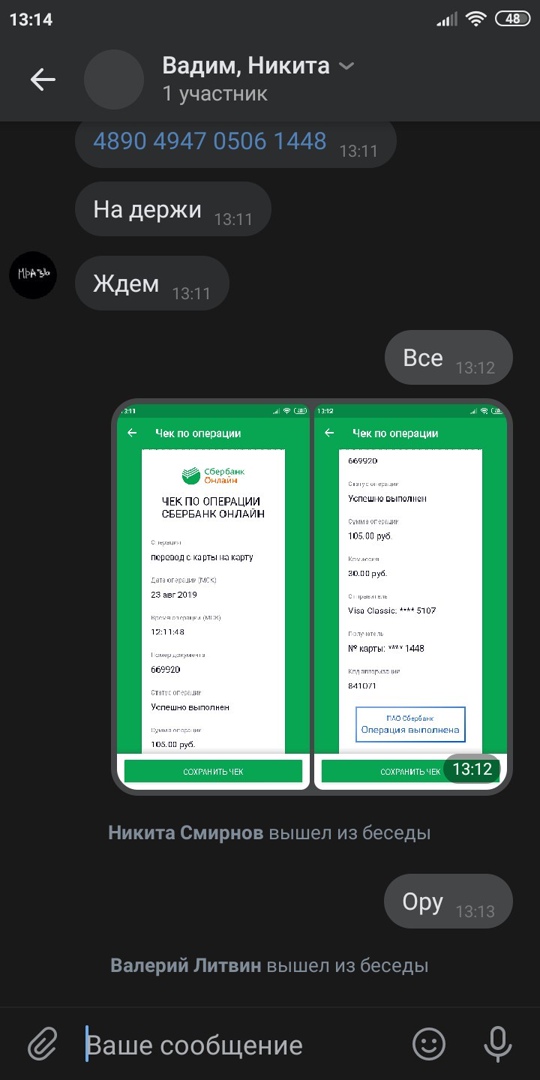Select the 'Ору' outgoing message bubble
Viewport: 540px width, 1080px height.
pos(448,902)
